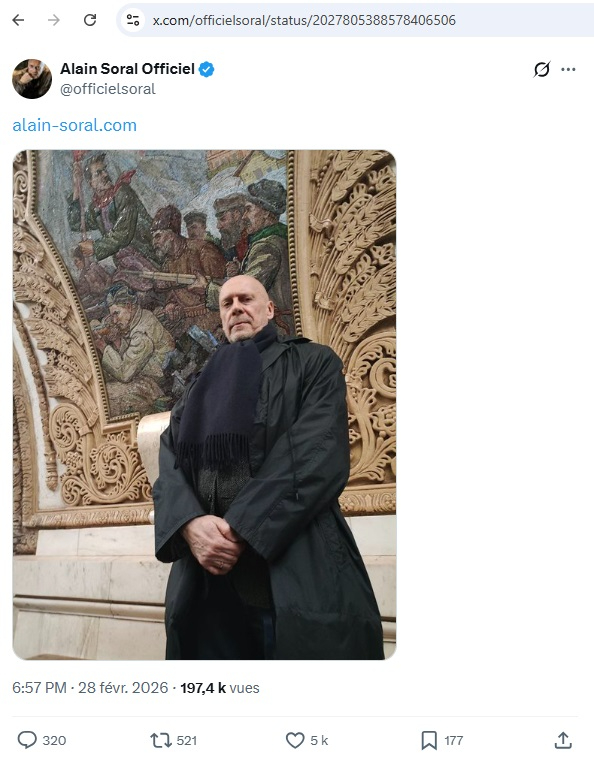
Task: Open site information icon in address bar
Action: (132, 20)
